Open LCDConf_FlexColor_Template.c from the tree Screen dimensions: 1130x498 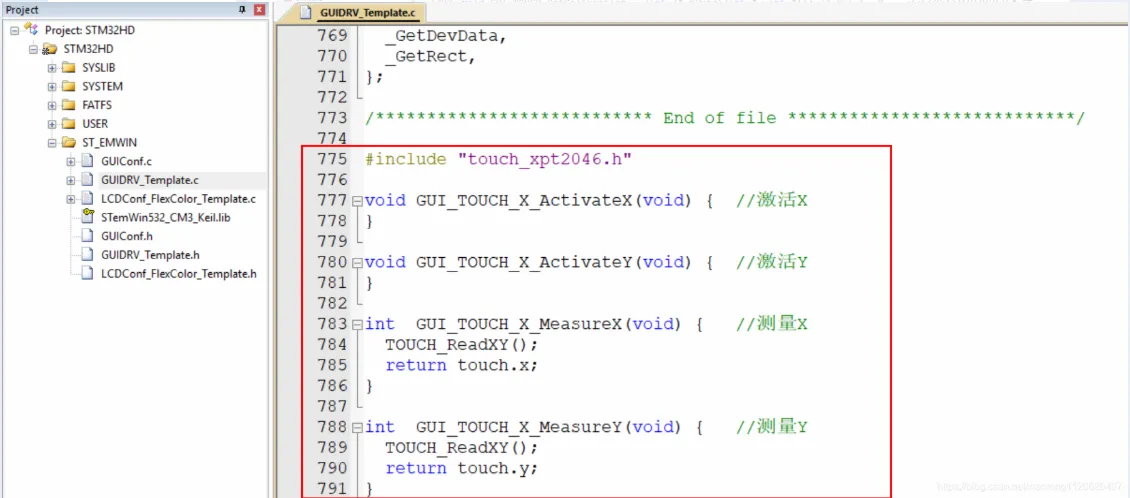(x=179, y=199)
